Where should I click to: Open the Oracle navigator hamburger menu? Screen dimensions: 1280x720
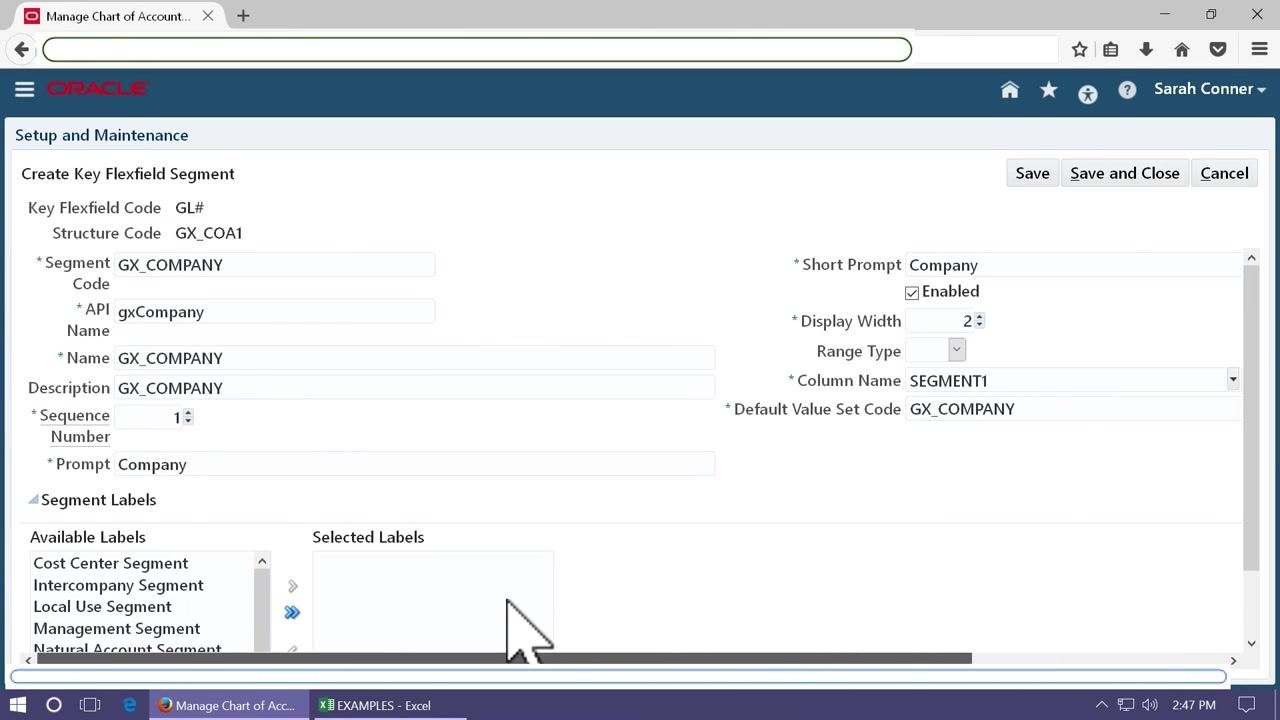(x=25, y=89)
